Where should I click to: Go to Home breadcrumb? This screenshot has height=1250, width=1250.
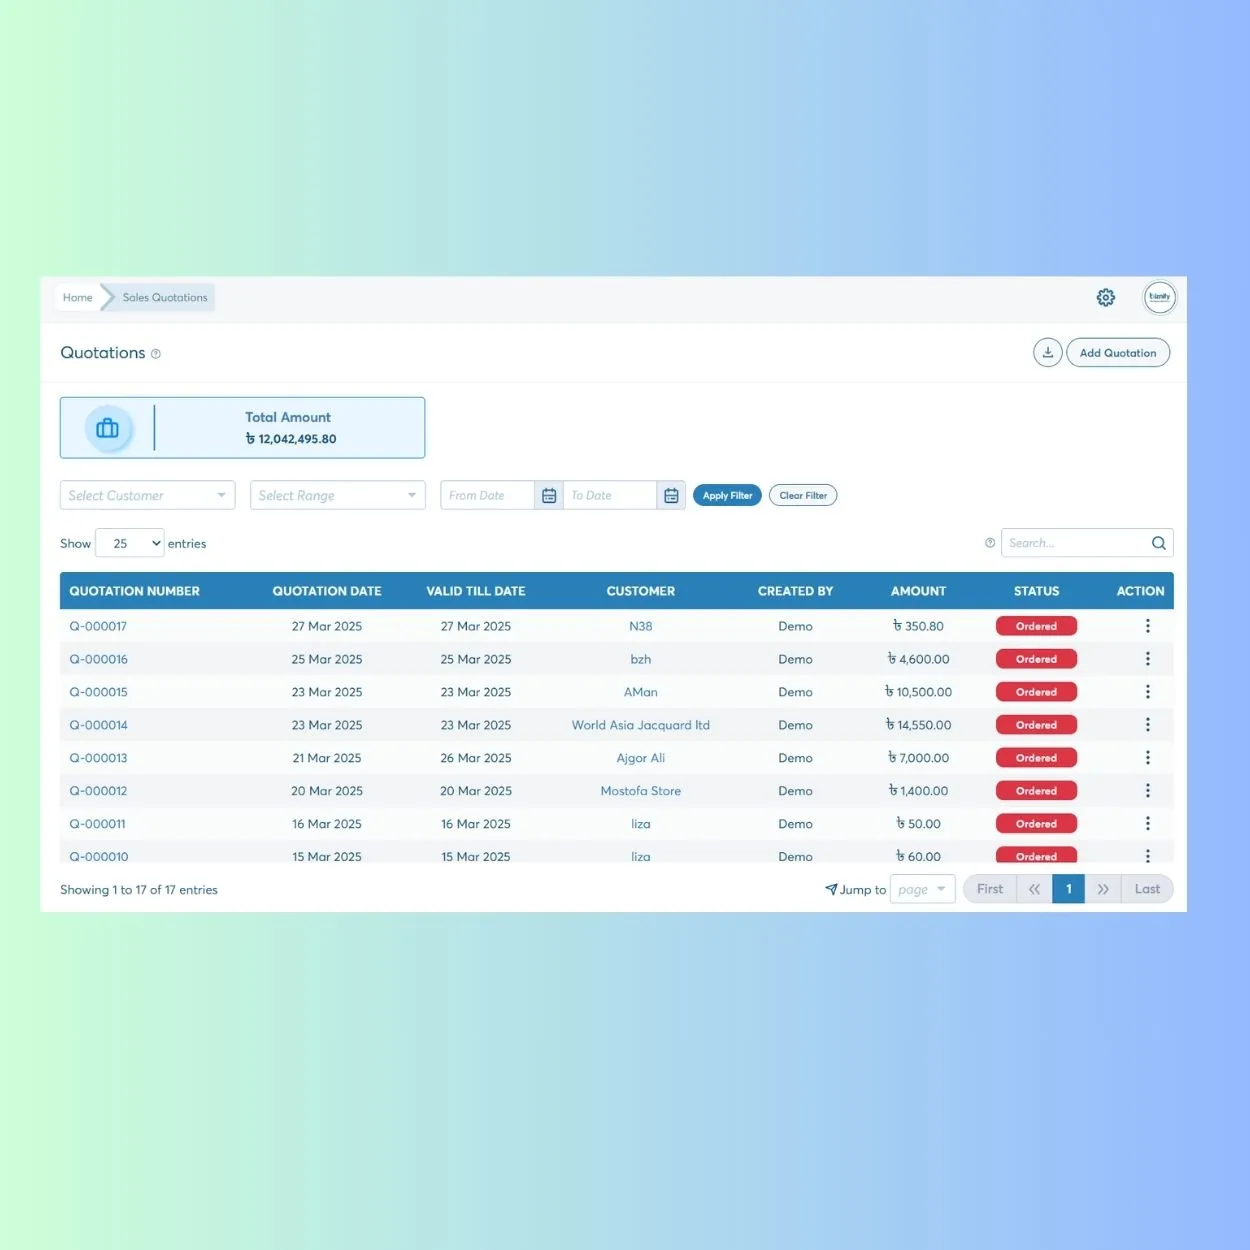[77, 297]
